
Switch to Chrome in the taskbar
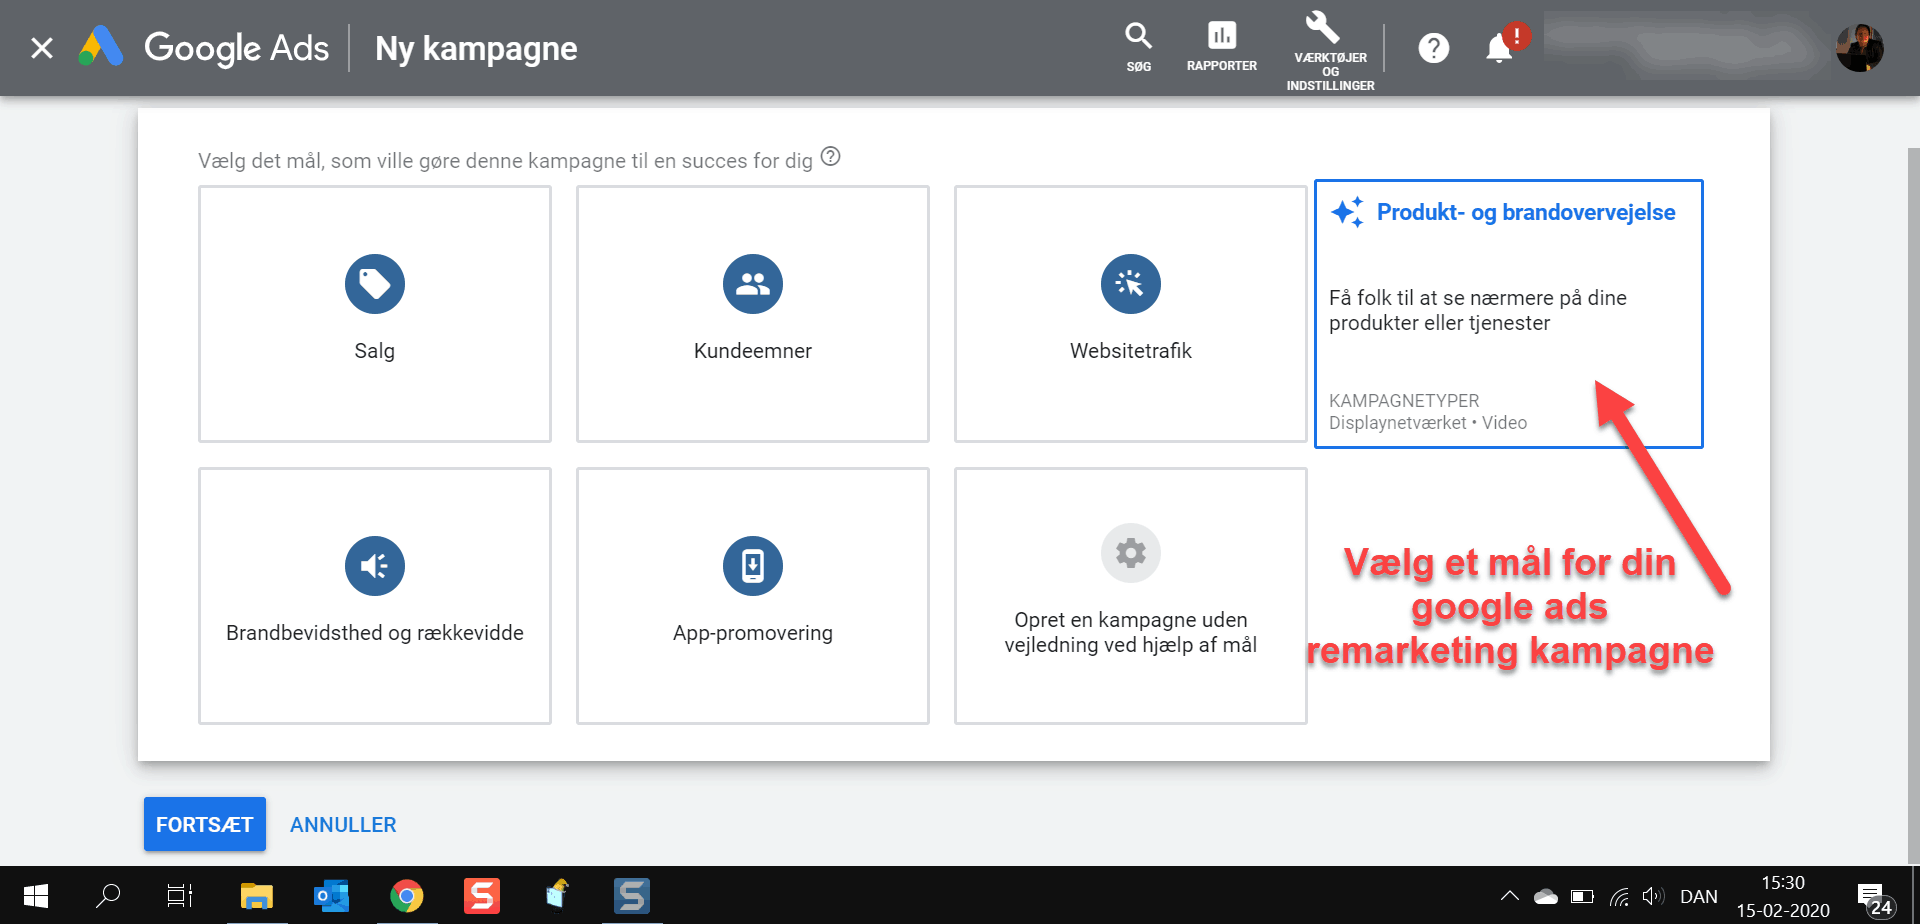pyautogui.click(x=406, y=895)
